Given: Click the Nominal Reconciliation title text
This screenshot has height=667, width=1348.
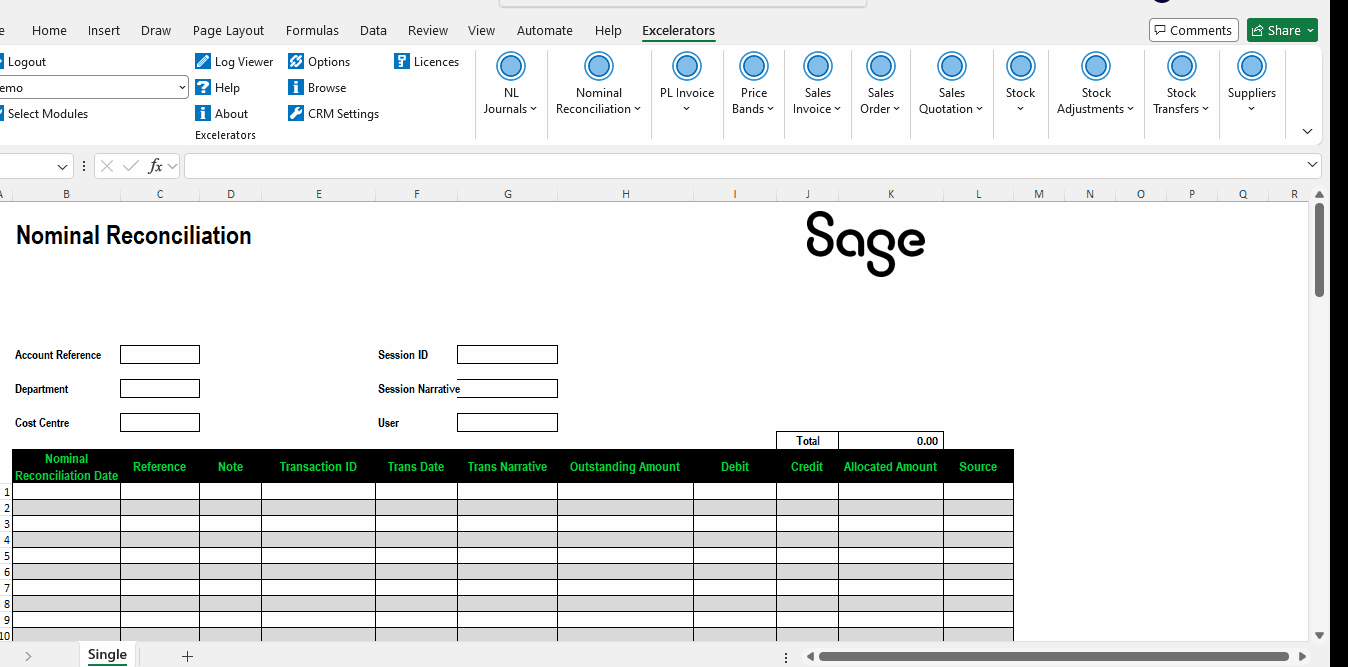Looking at the screenshot, I should (x=134, y=236).
